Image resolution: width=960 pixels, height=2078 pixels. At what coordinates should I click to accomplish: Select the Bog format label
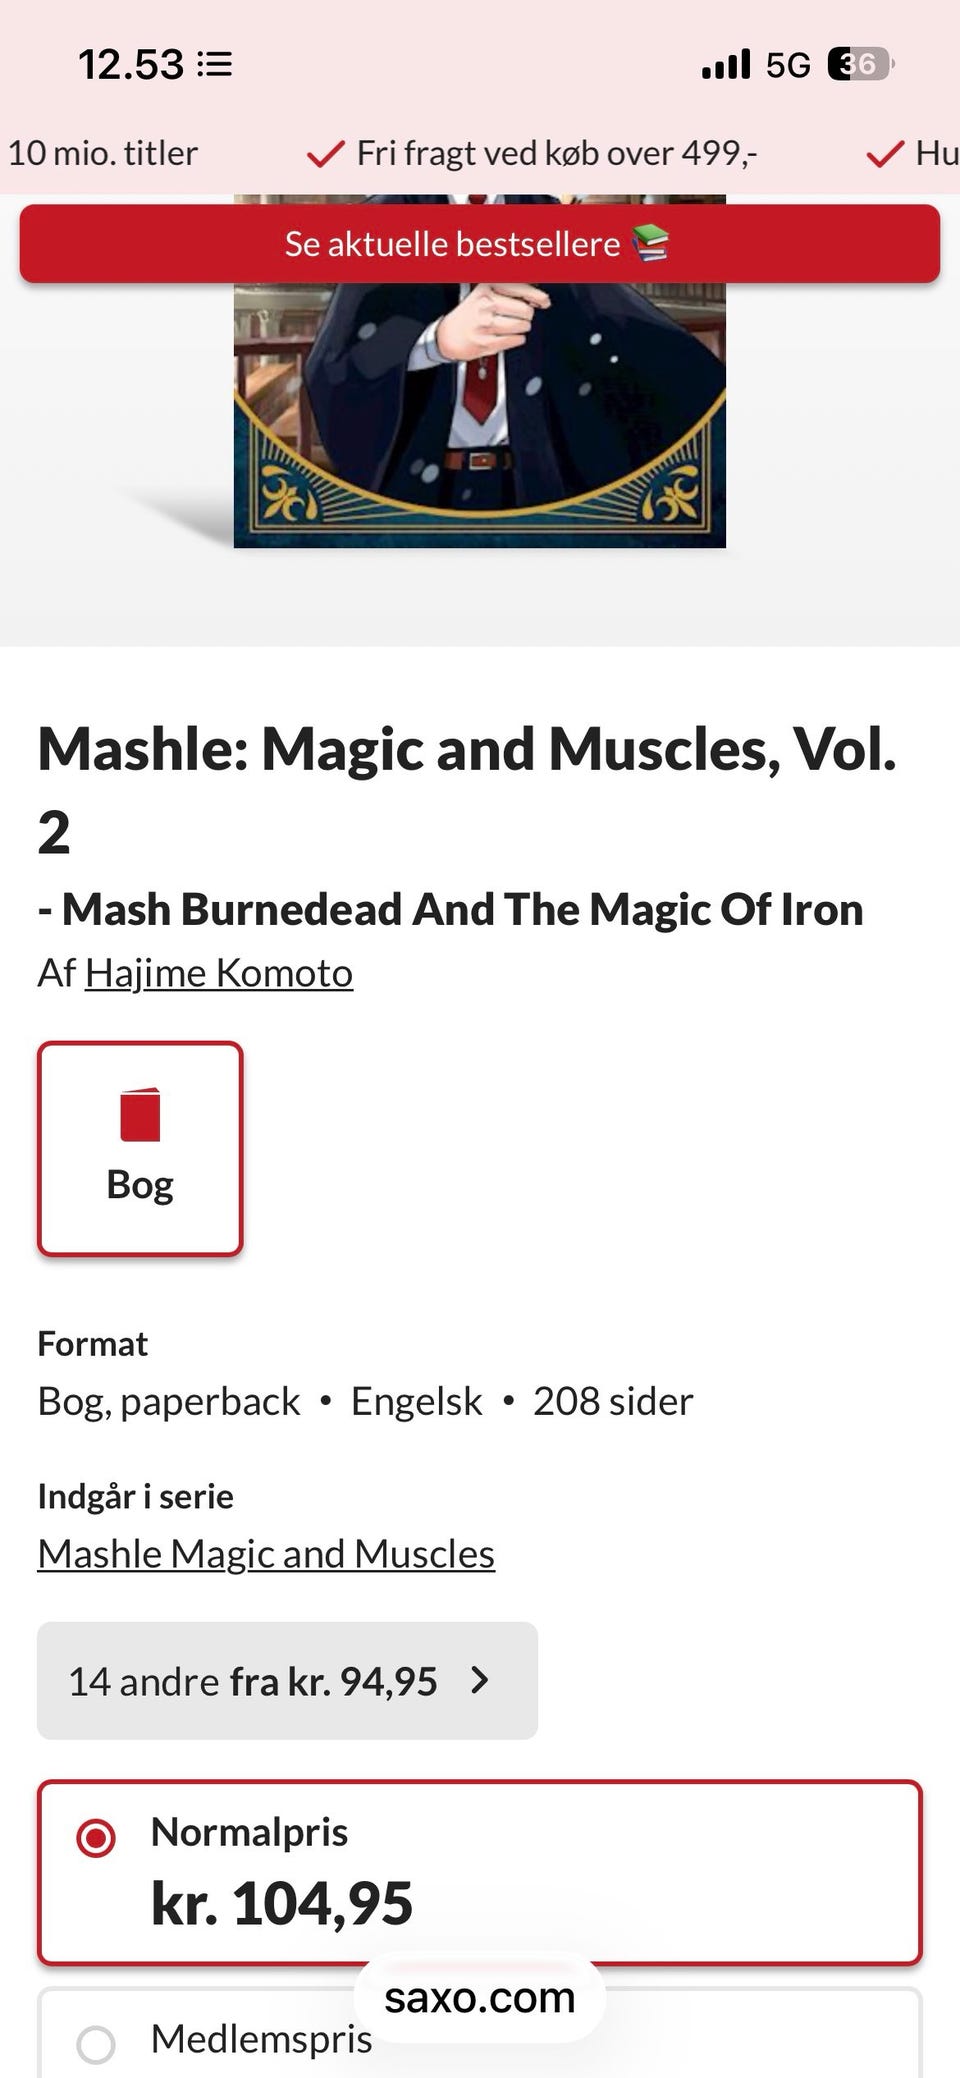tap(140, 1185)
